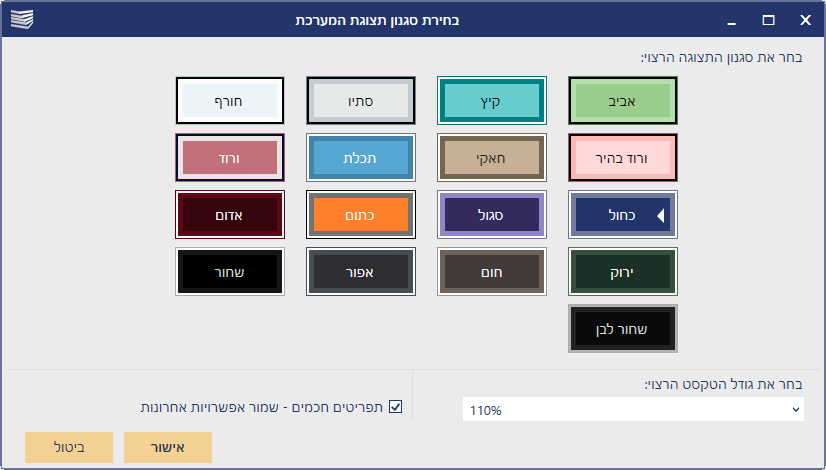Viewport: 826px width, 470px height.
Task: Select the אביב green theme swatch
Action: click(x=623, y=101)
